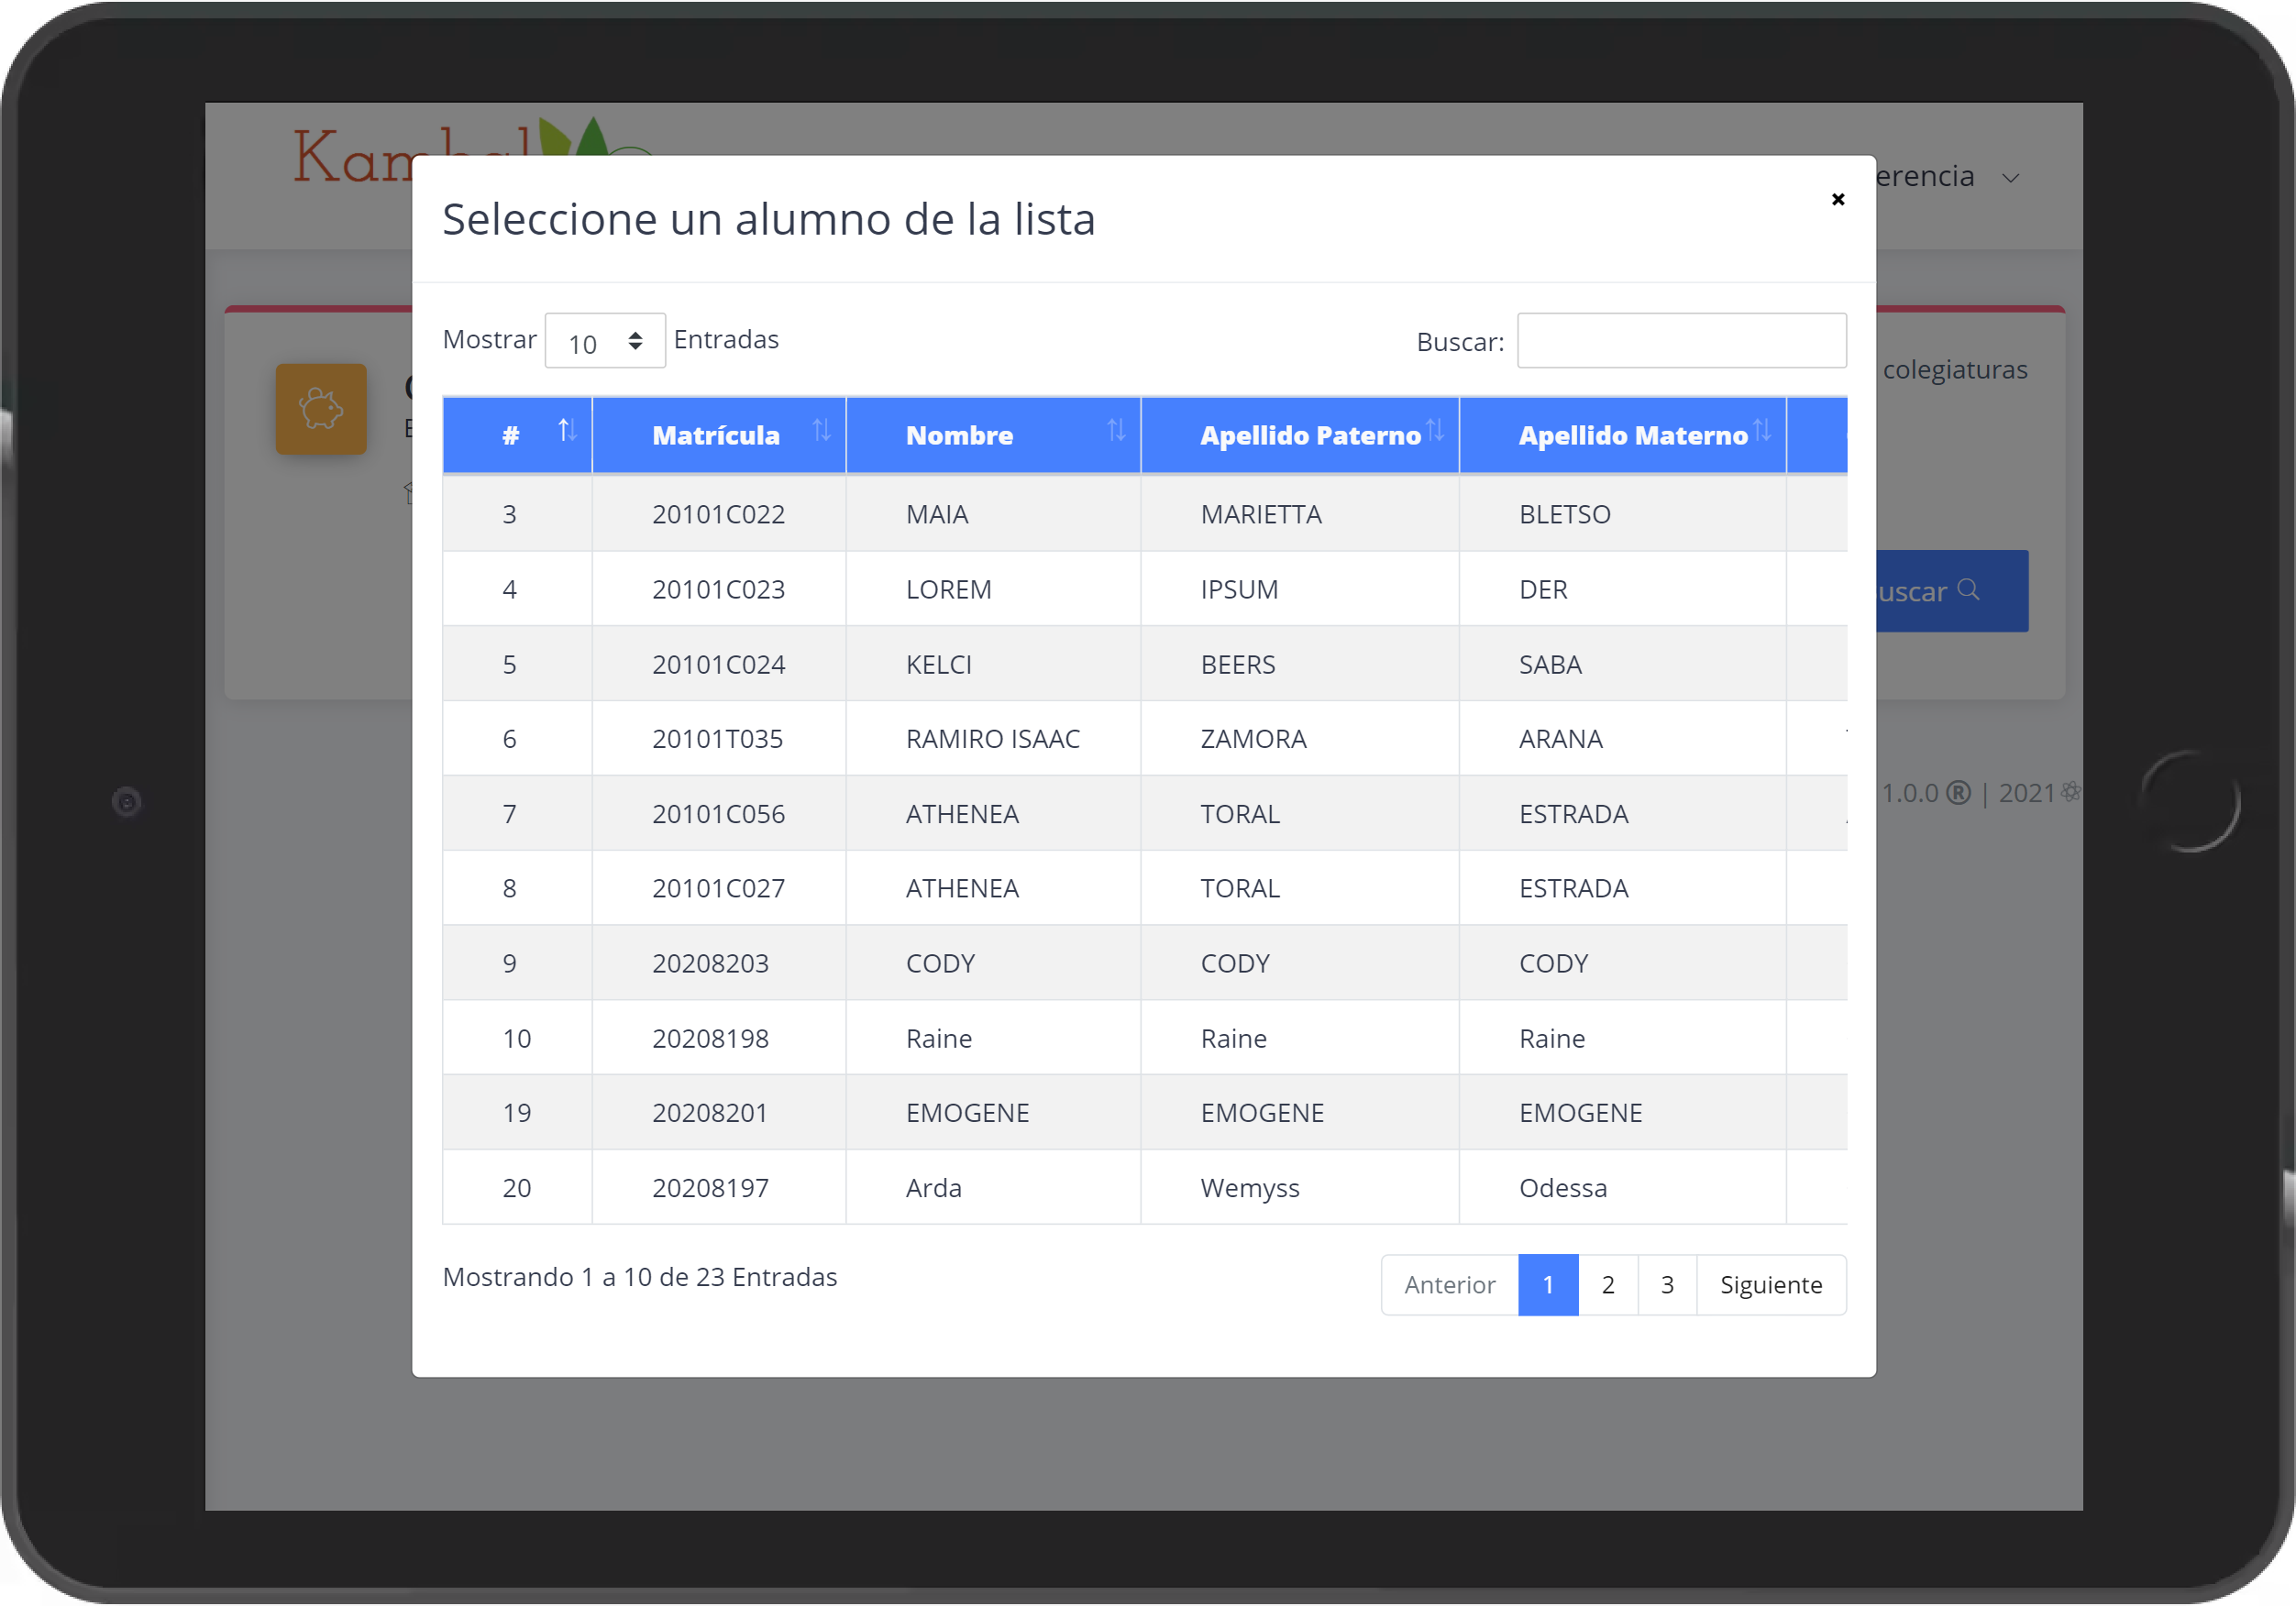
Task: Sort by Apellido Paterno column
Action: click(1299, 435)
